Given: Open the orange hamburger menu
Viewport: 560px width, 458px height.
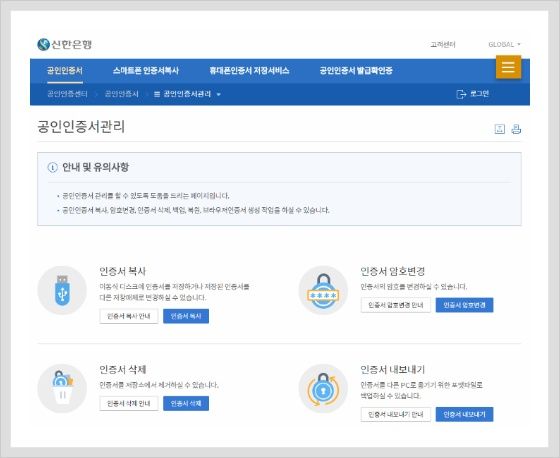Looking at the screenshot, I should (x=508, y=67).
